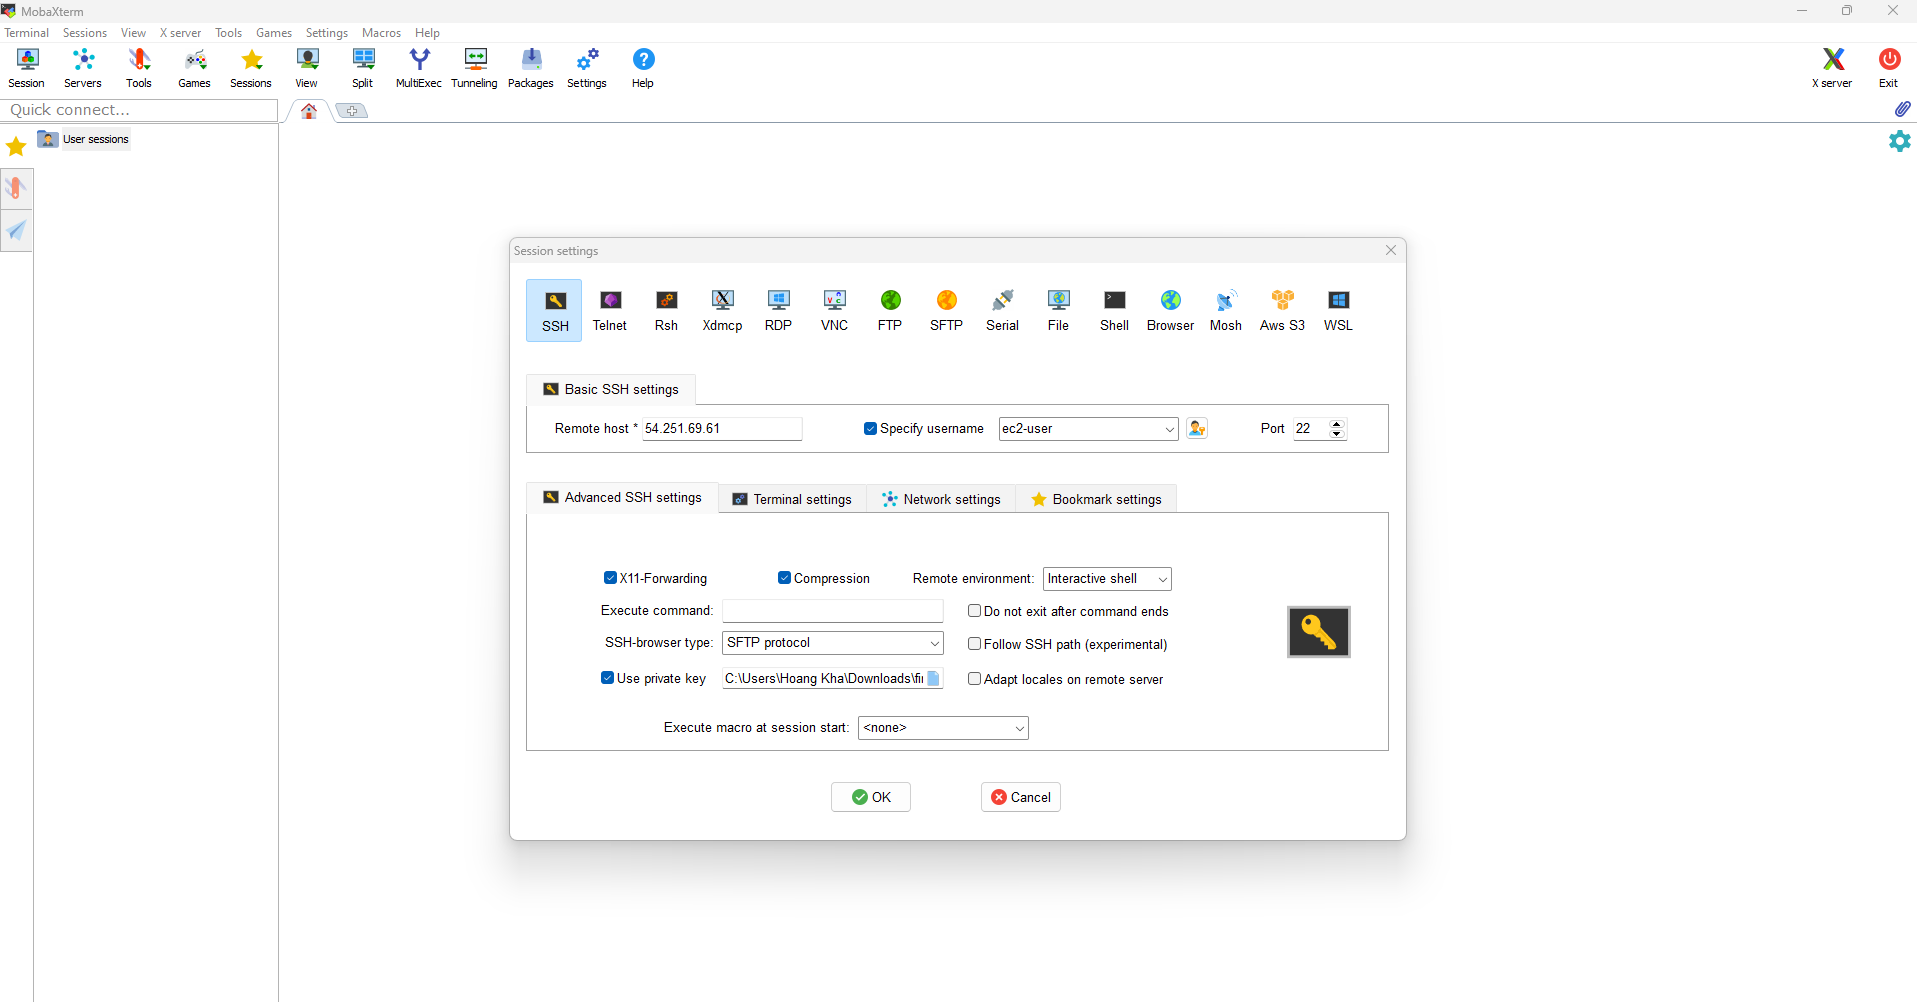The width and height of the screenshot is (1917, 1002).
Task: Switch to the Terminal settings tab
Action: (792, 499)
